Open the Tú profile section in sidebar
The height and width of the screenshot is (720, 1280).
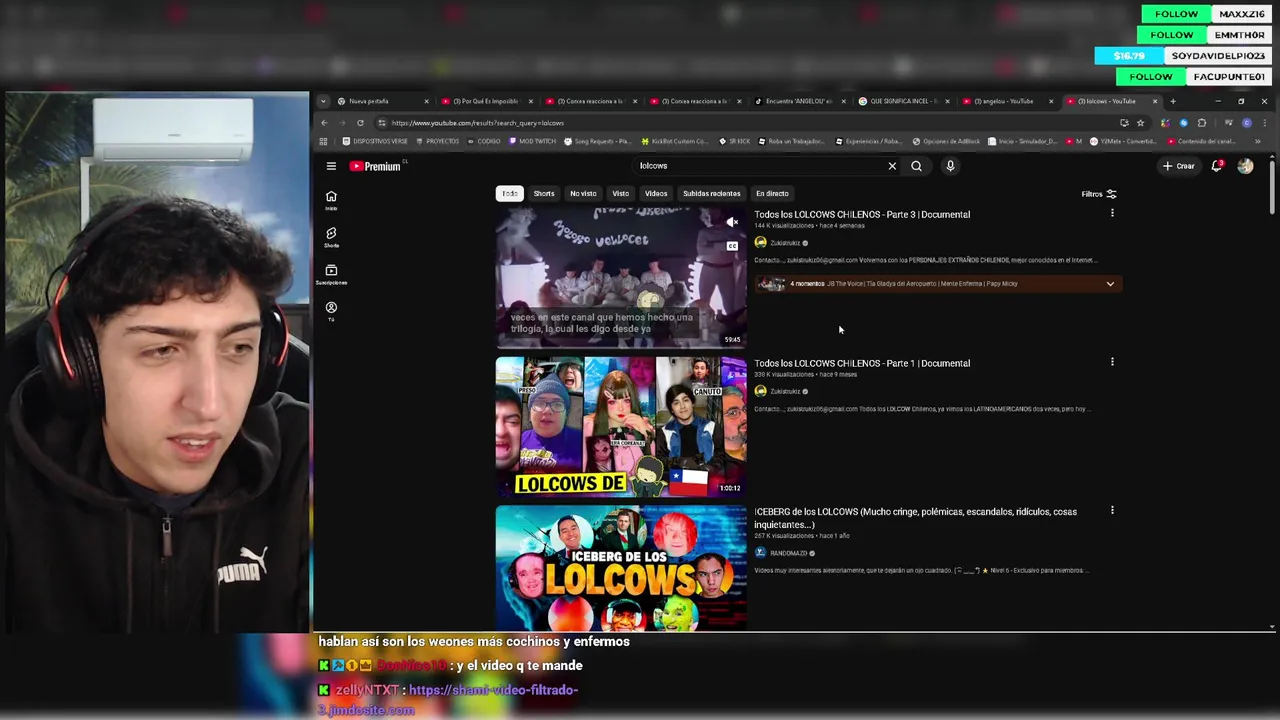(x=331, y=311)
